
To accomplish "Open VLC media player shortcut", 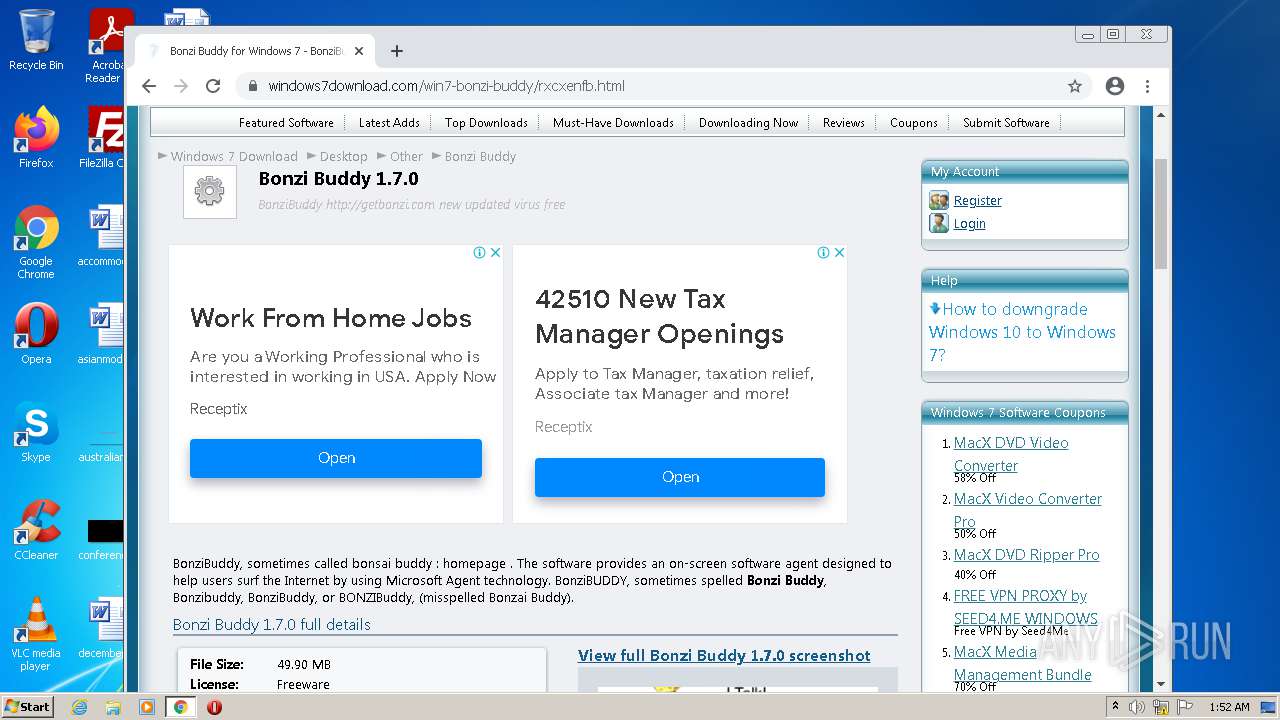I will click(x=36, y=634).
